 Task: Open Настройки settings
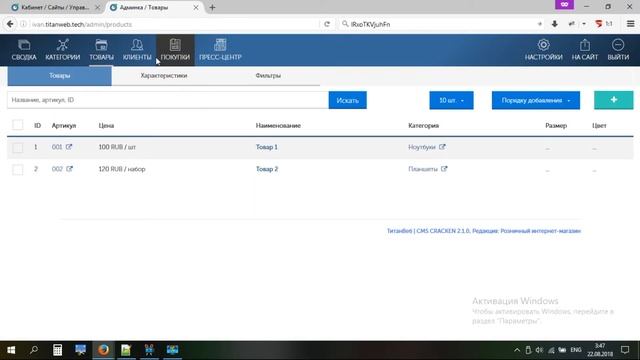pyautogui.click(x=543, y=50)
